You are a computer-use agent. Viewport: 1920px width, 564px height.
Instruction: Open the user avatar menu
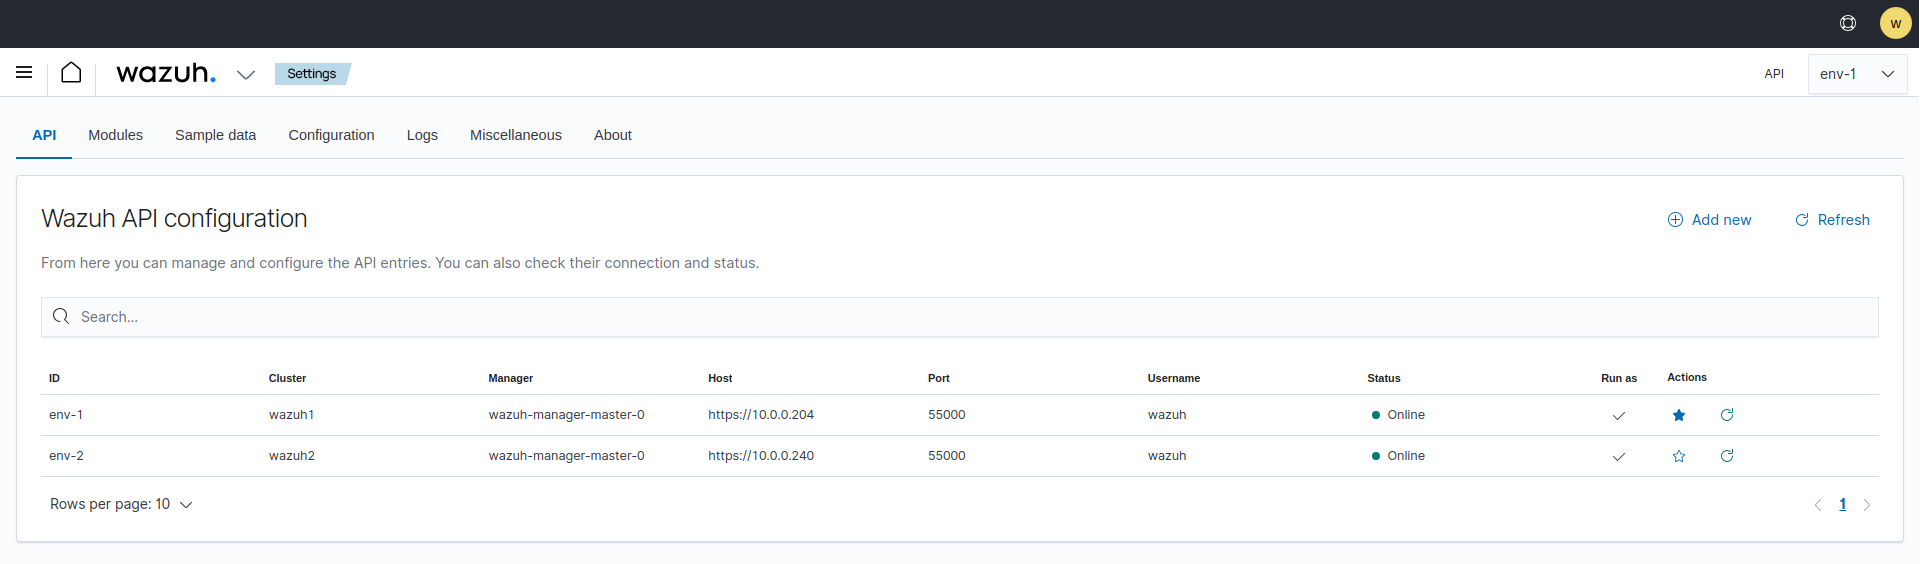pos(1895,23)
